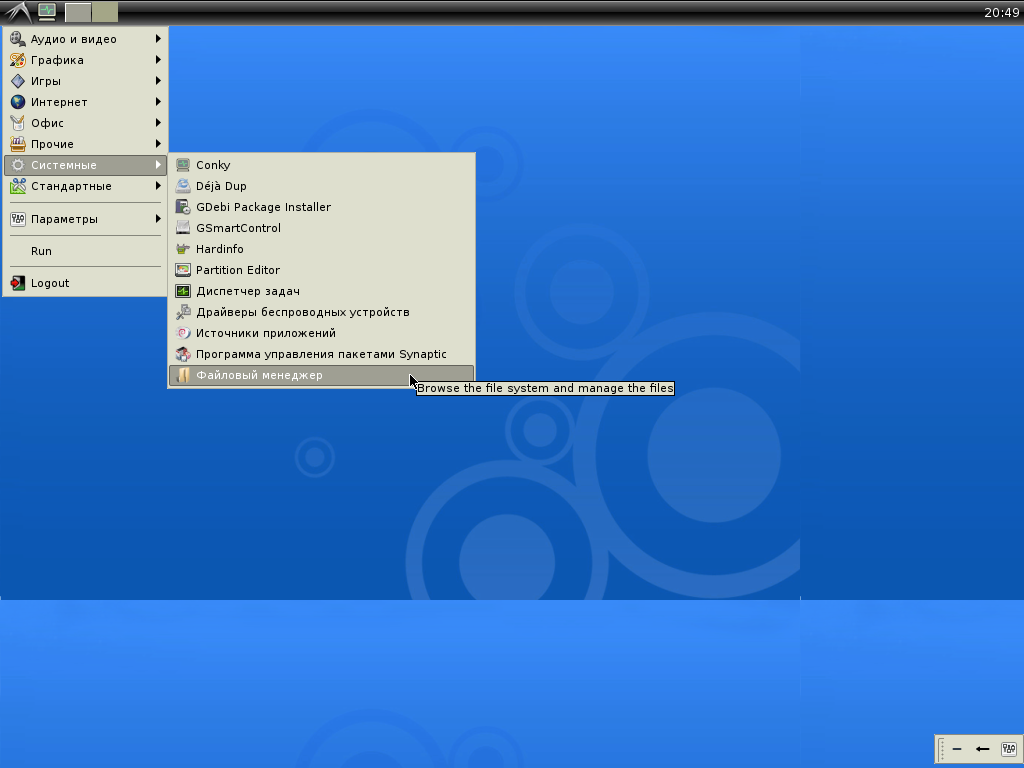The width and height of the screenshot is (1024, 768).
Task: Switch to the first desktop in the pager
Action: tap(78, 12)
